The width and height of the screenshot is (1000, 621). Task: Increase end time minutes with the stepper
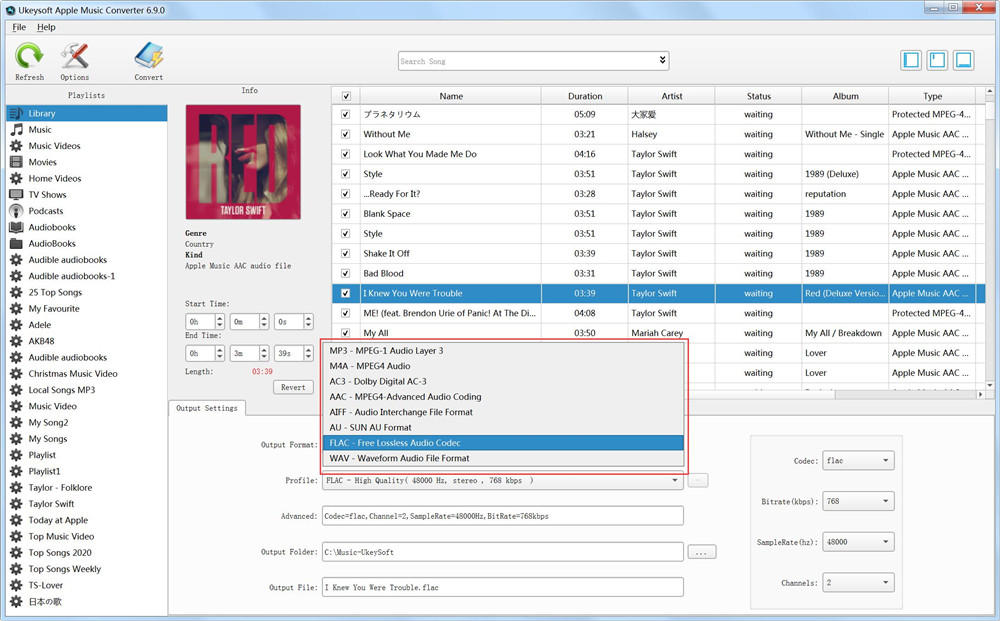263,350
